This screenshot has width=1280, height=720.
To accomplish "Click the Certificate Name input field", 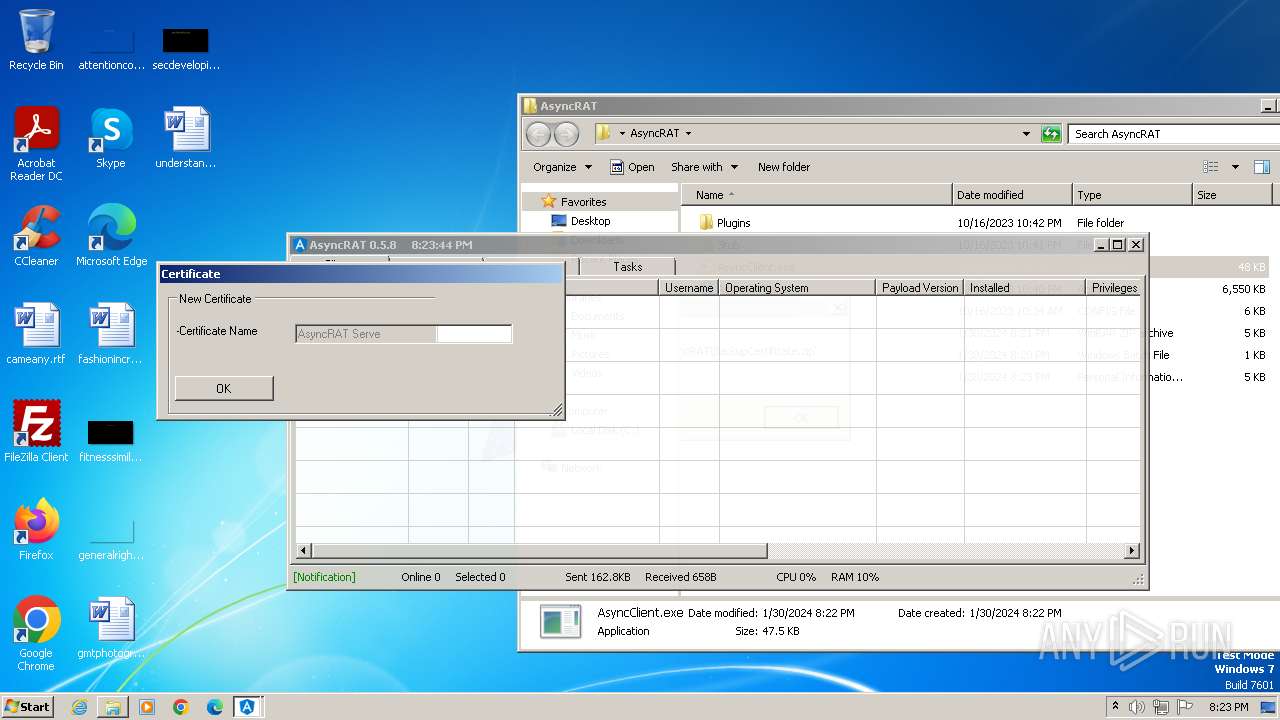I will [x=404, y=334].
